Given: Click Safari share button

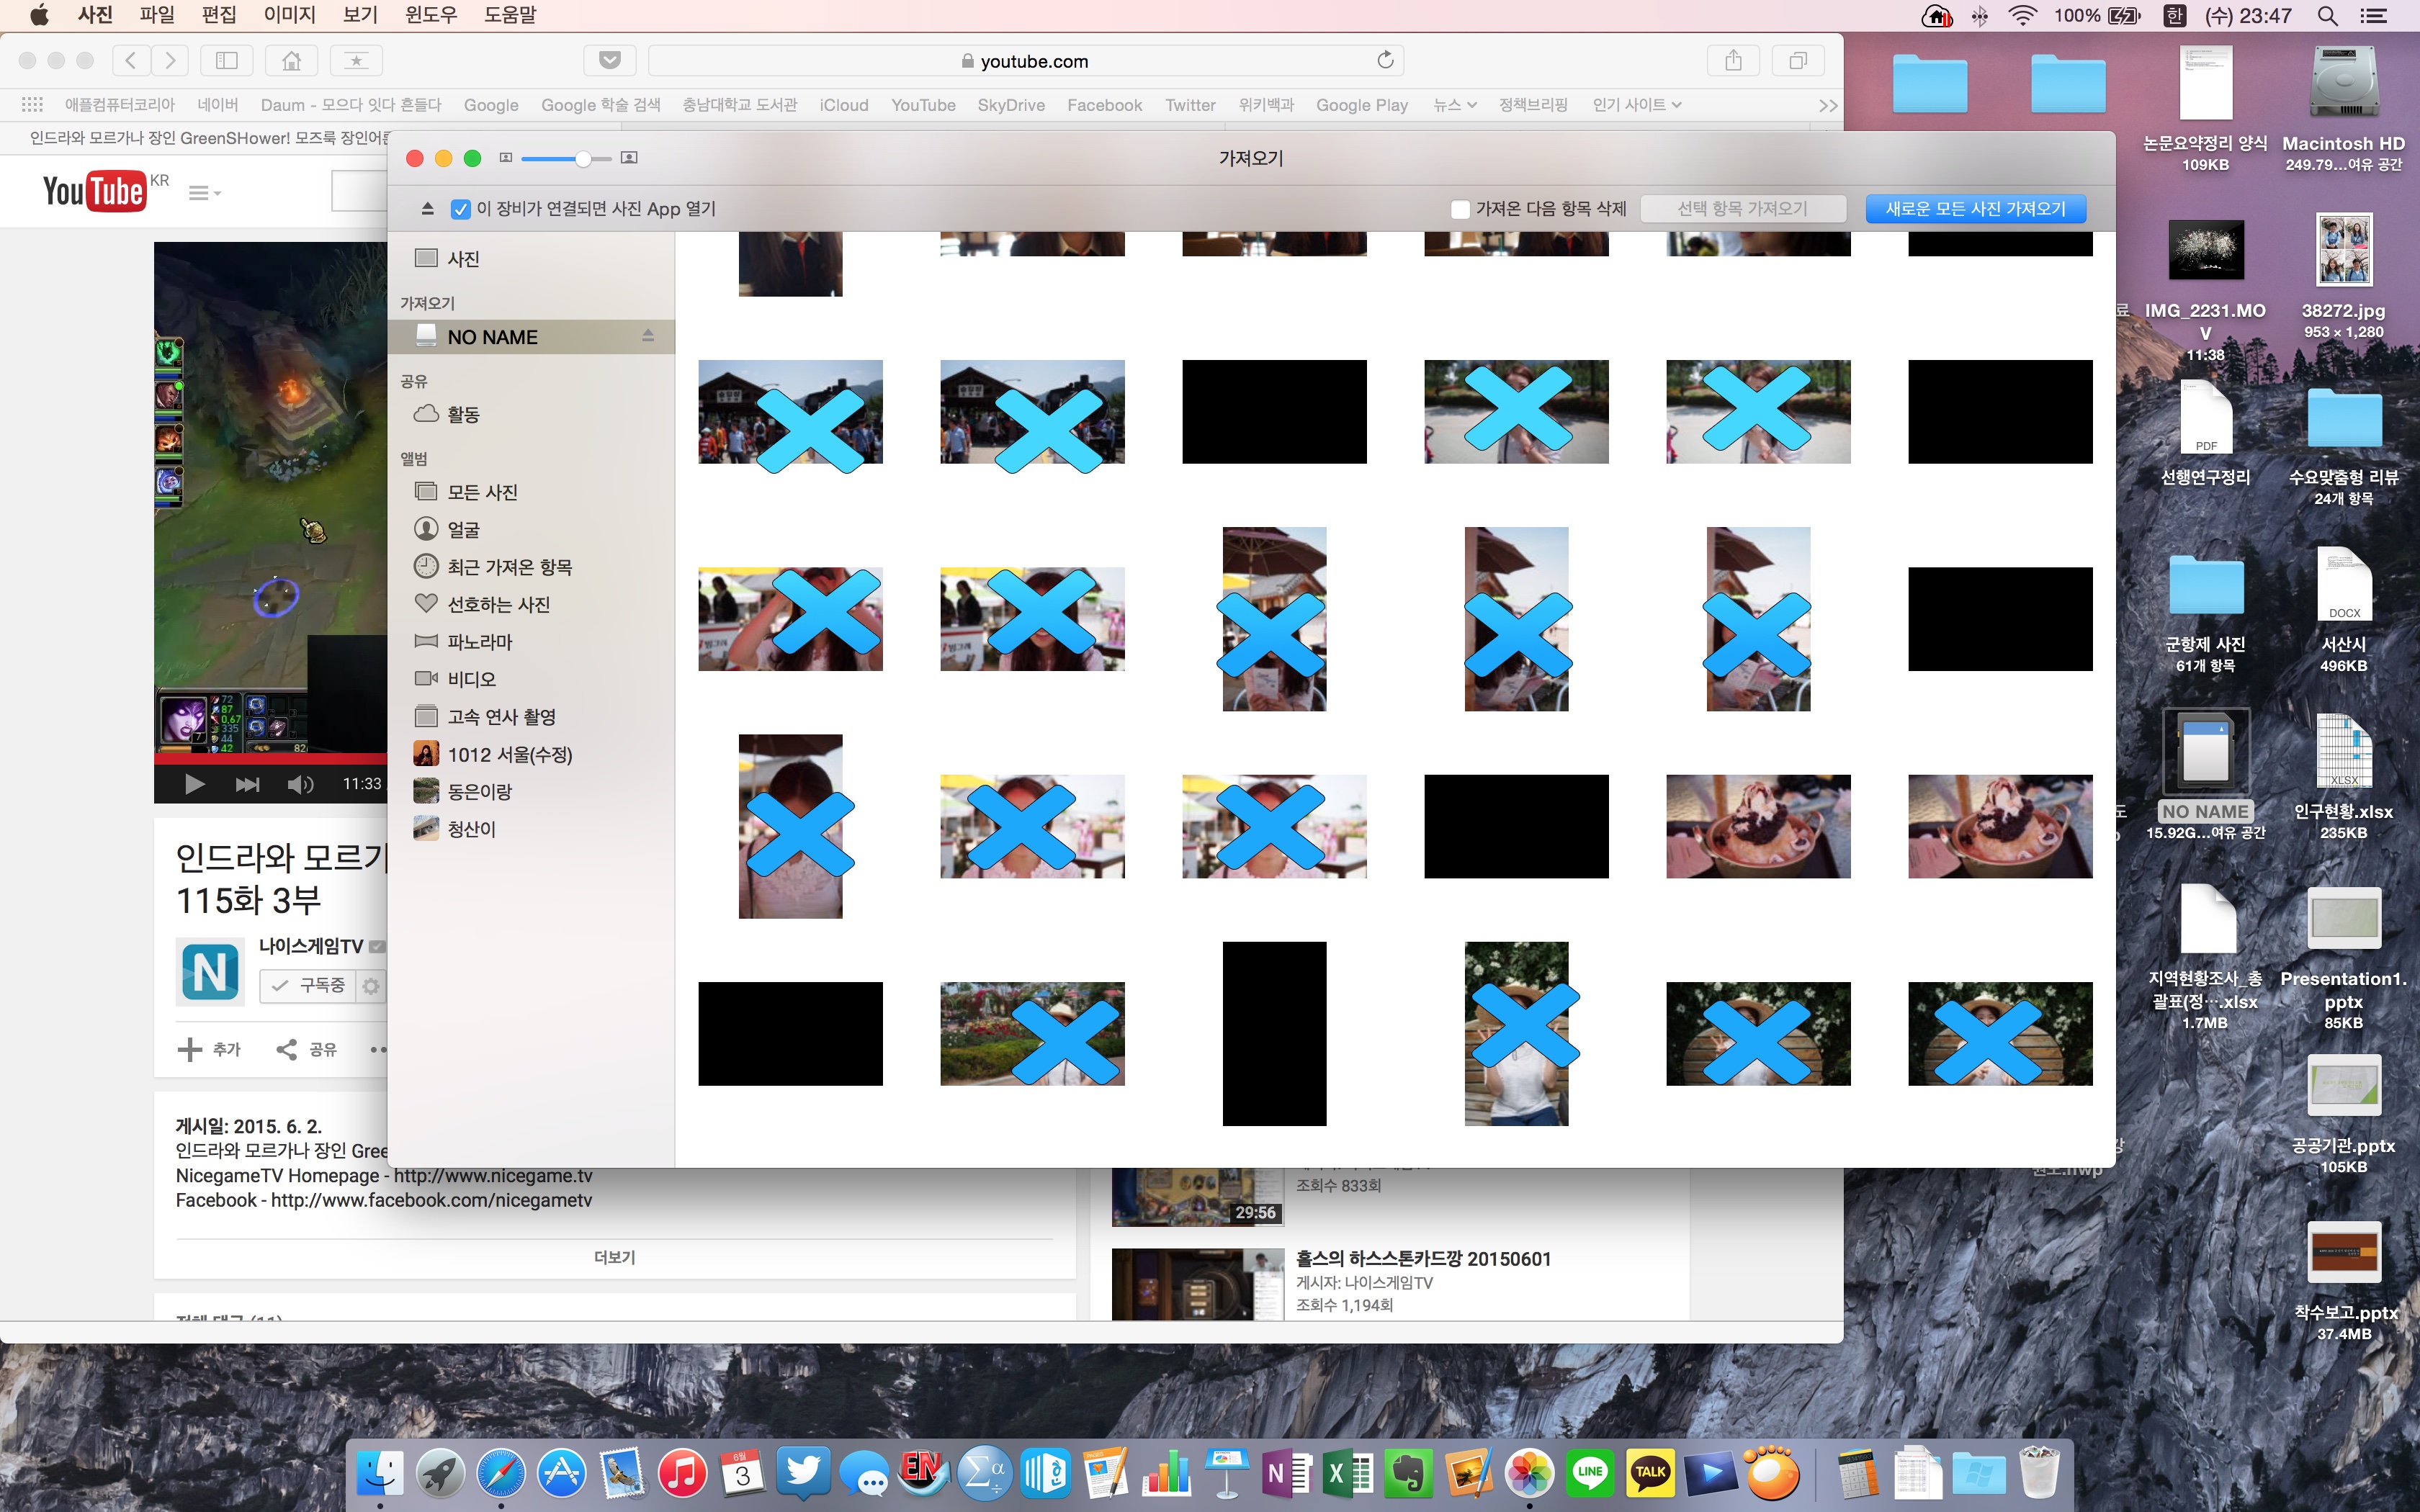Looking at the screenshot, I should tap(1733, 61).
